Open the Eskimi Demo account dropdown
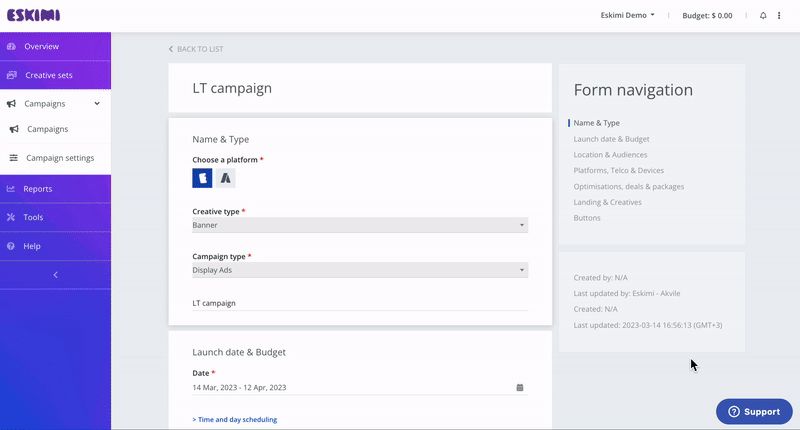 click(627, 15)
